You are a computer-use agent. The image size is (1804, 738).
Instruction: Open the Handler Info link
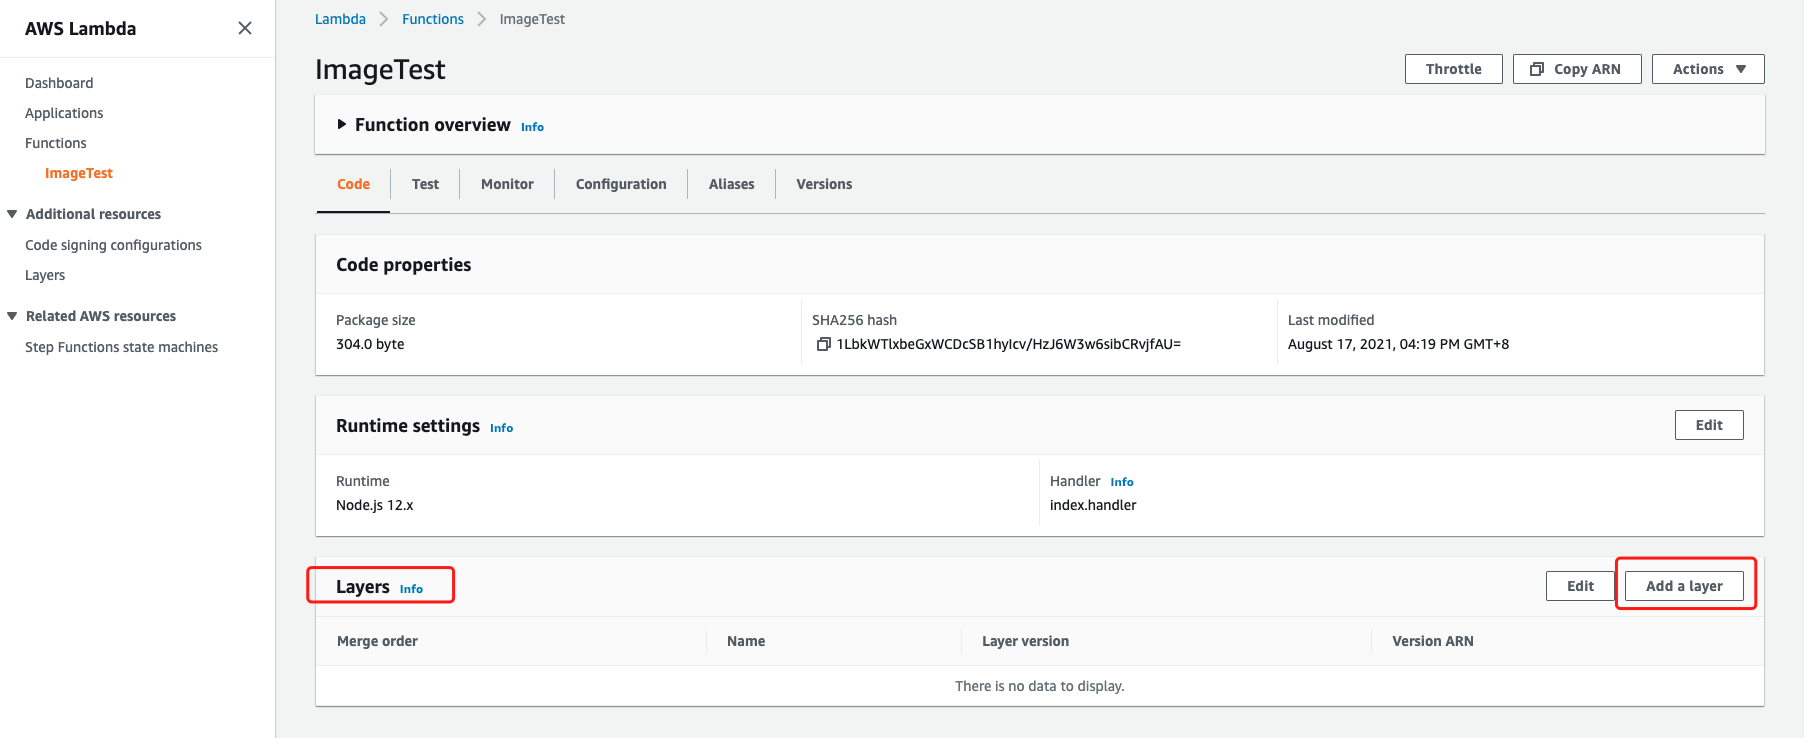(1122, 482)
